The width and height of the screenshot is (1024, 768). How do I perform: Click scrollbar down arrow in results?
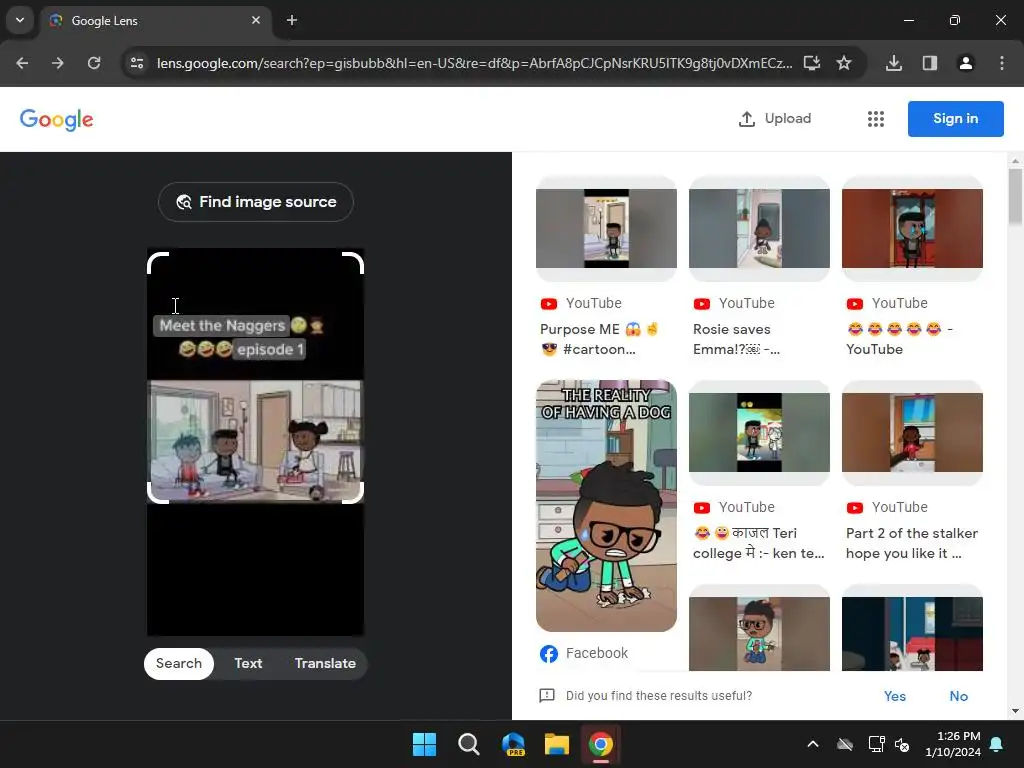coord(1015,711)
